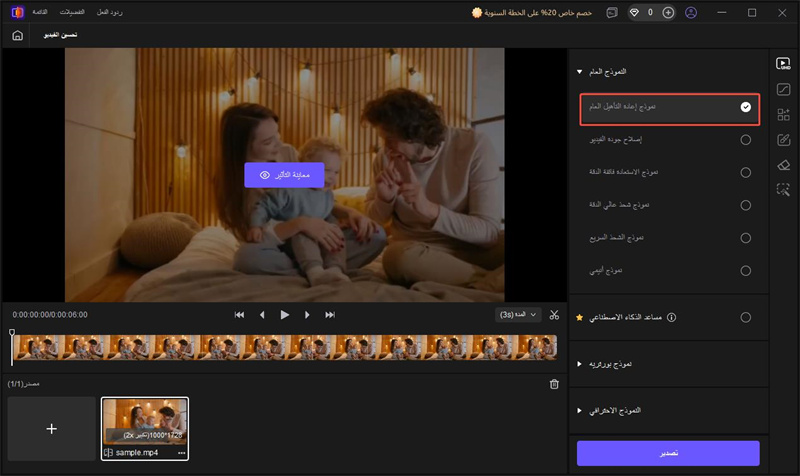Open the UHD video enhancer sidebar icon
The width and height of the screenshot is (800, 476).
(x=783, y=63)
